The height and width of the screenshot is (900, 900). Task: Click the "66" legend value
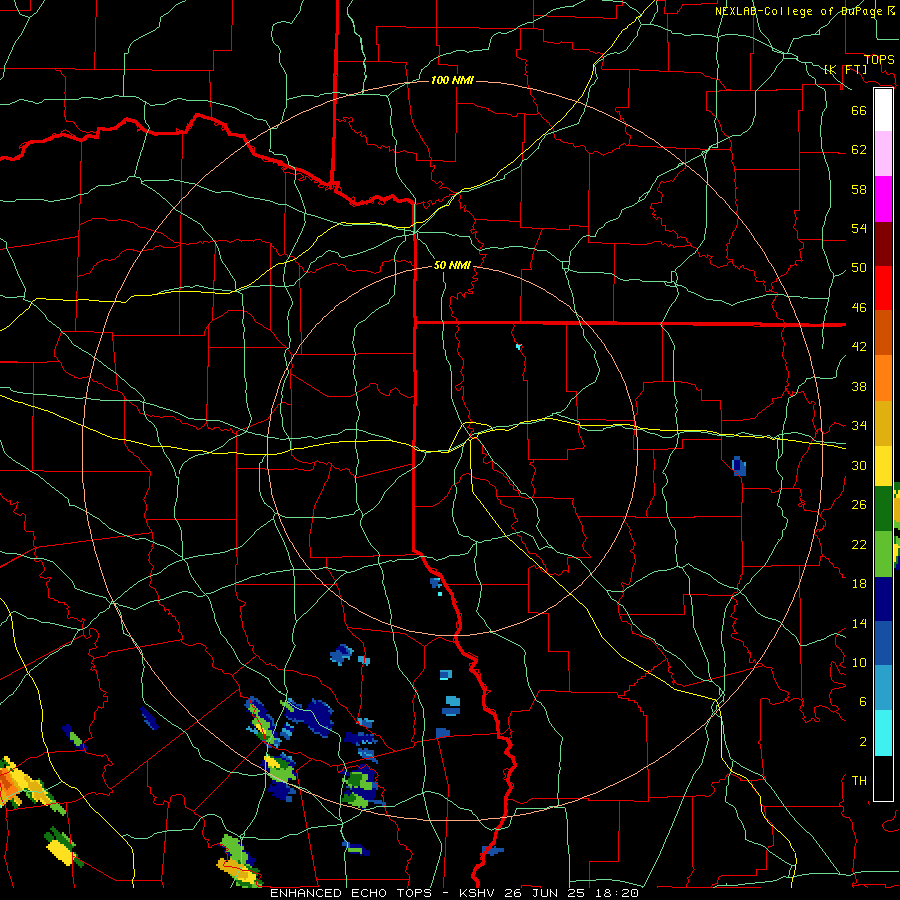(x=859, y=110)
